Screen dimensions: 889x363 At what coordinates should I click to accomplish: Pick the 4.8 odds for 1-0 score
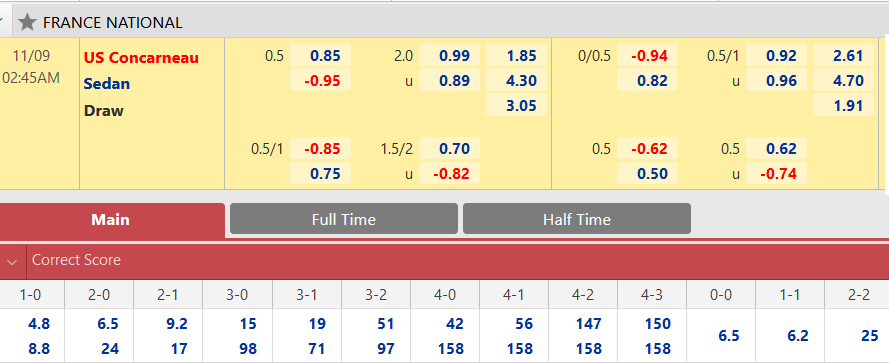click(39, 324)
